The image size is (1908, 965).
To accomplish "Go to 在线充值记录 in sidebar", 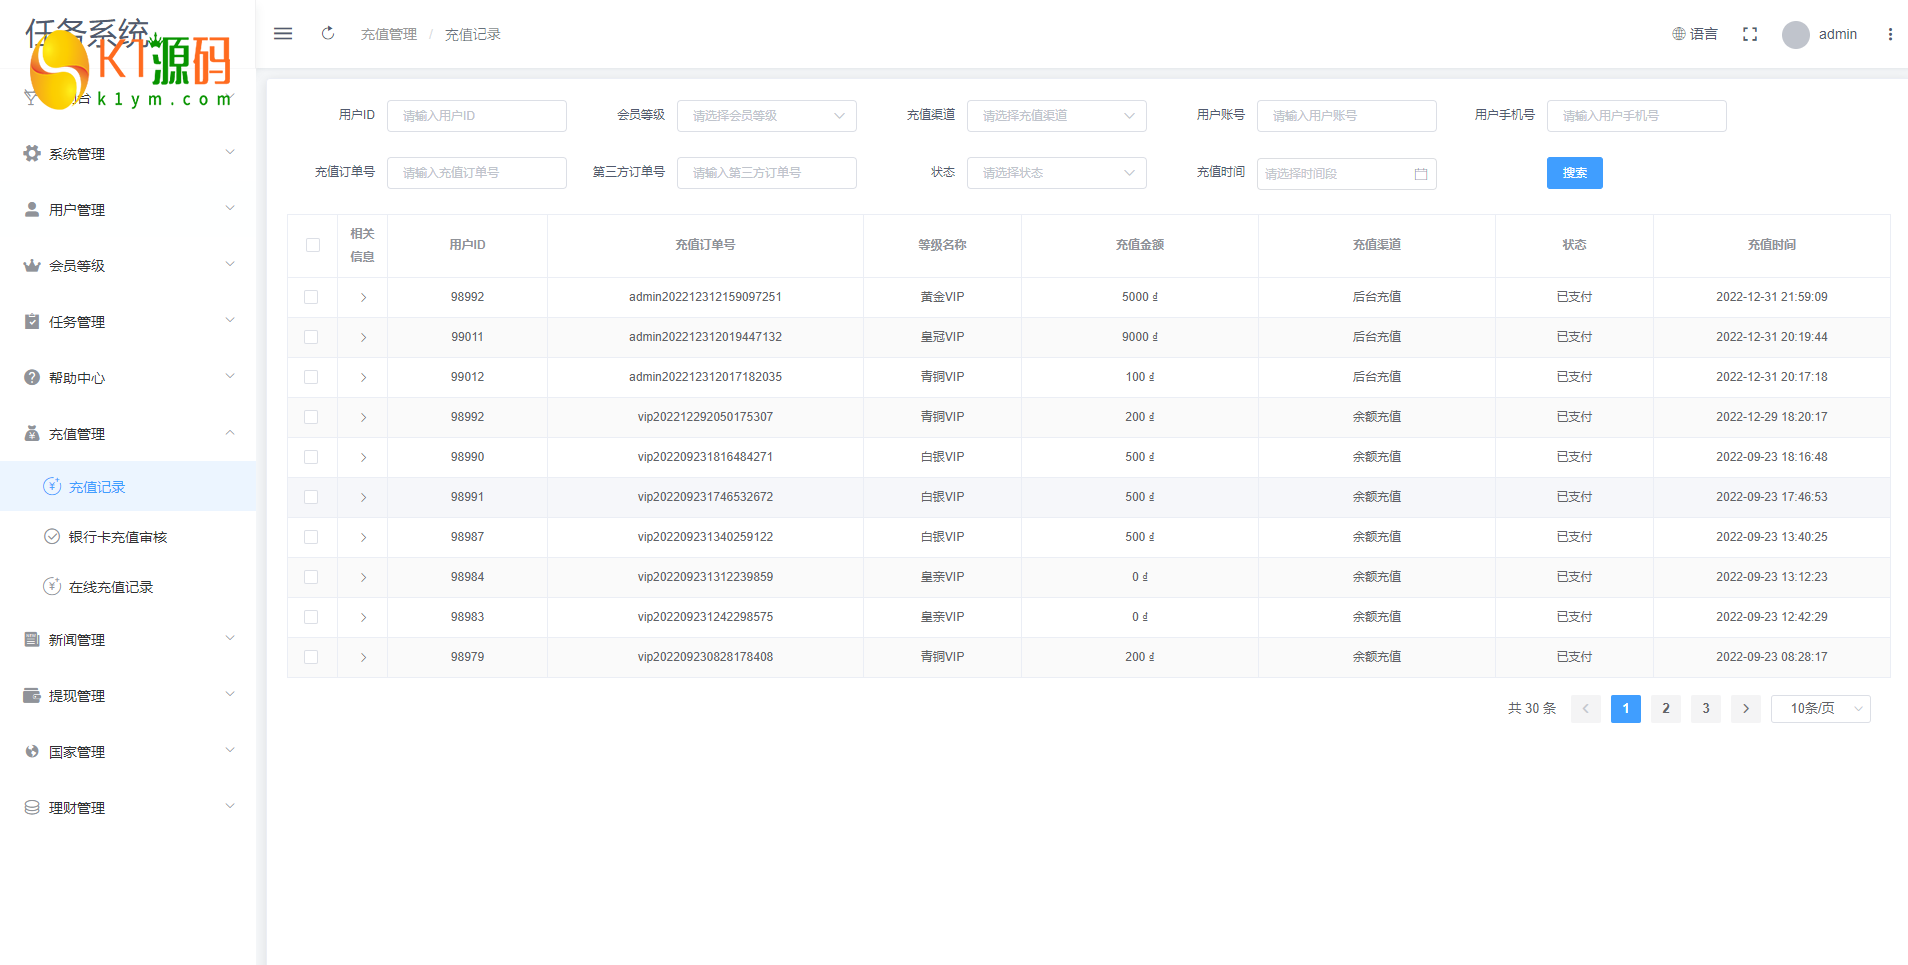I will [x=110, y=587].
